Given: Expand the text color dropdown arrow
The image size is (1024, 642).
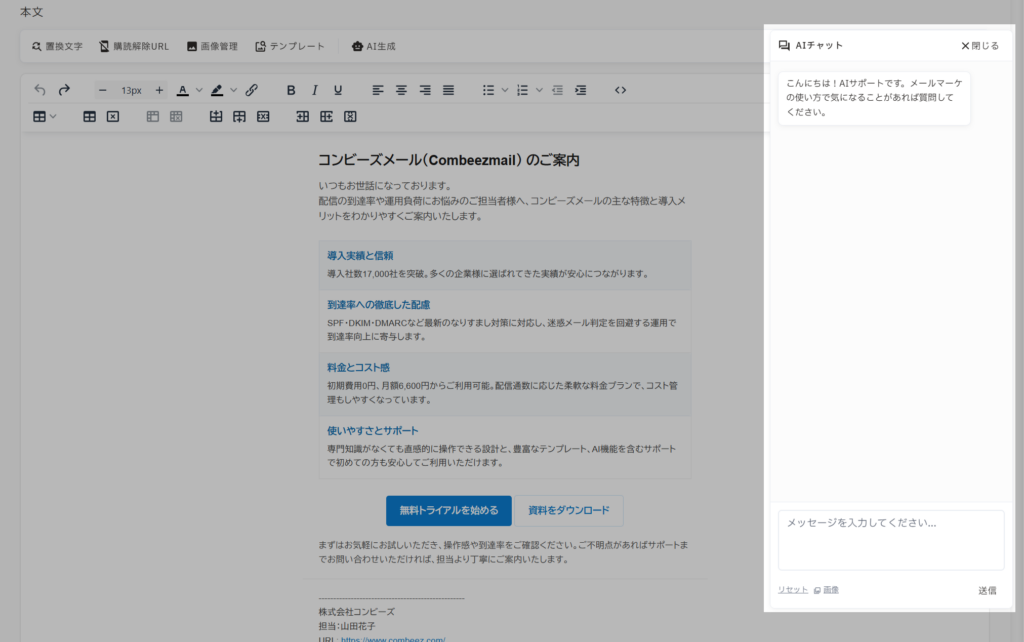Looking at the screenshot, I should pyautogui.click(x=199, y=90).
